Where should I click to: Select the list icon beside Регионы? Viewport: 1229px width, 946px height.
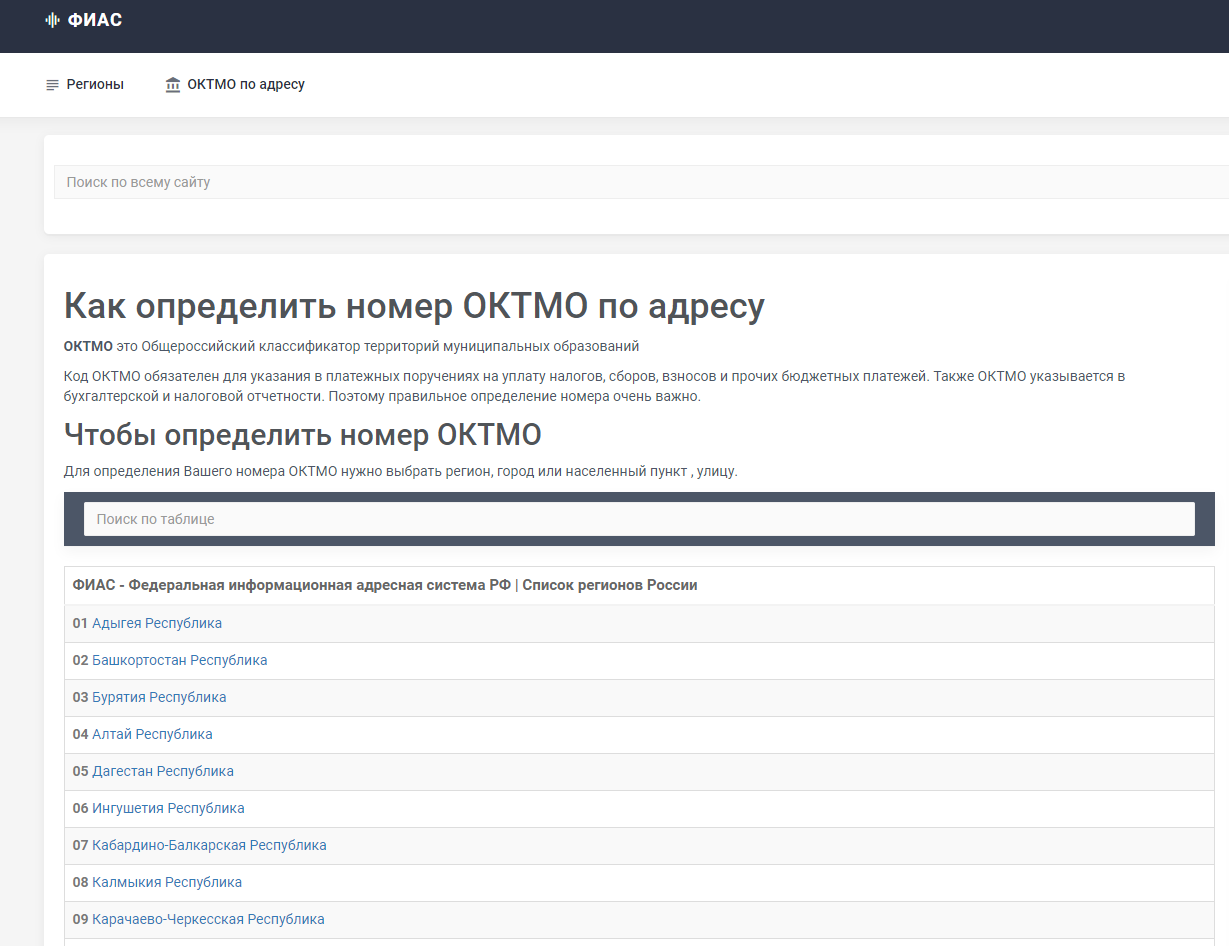51,85
